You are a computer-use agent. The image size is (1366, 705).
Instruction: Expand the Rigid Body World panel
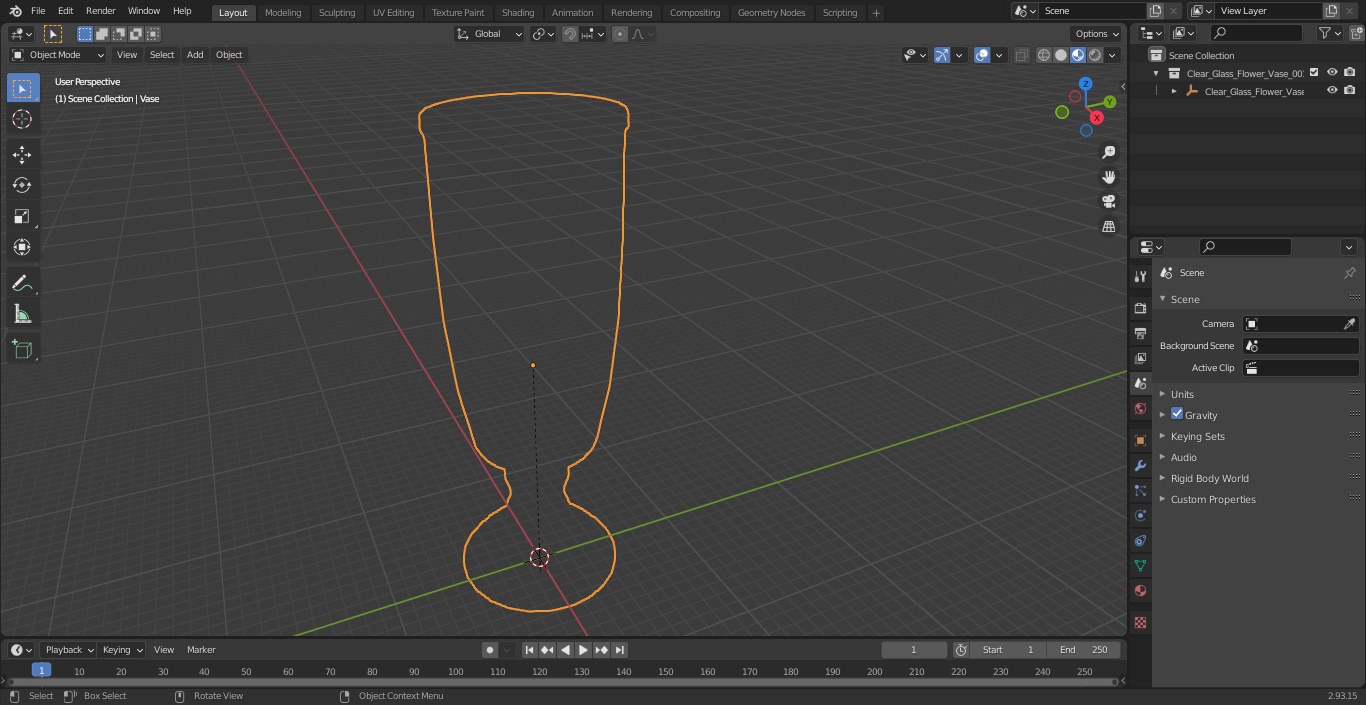coord(1209,478)
